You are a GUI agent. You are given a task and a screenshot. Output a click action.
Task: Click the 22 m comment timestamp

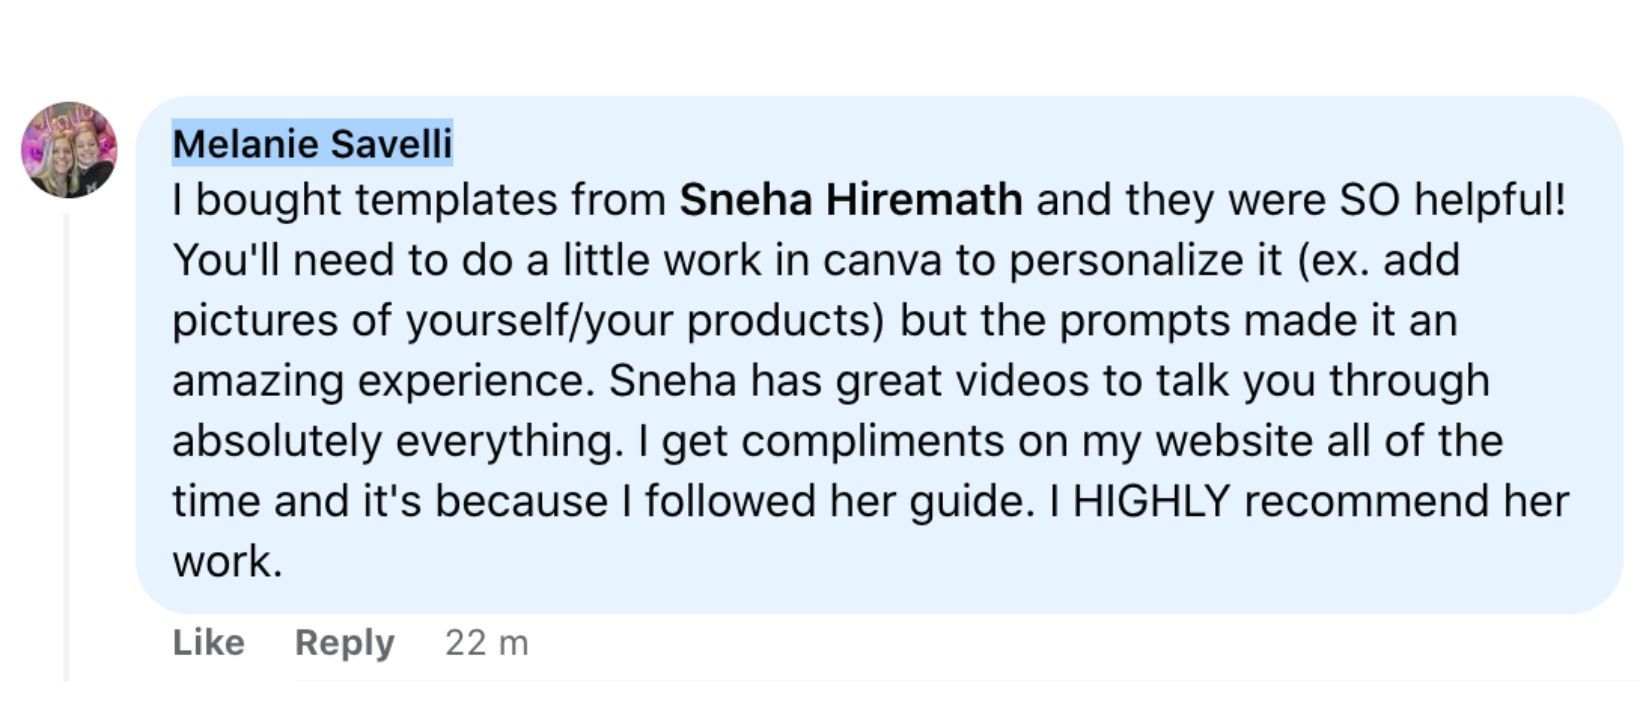[x=486, y=642]
